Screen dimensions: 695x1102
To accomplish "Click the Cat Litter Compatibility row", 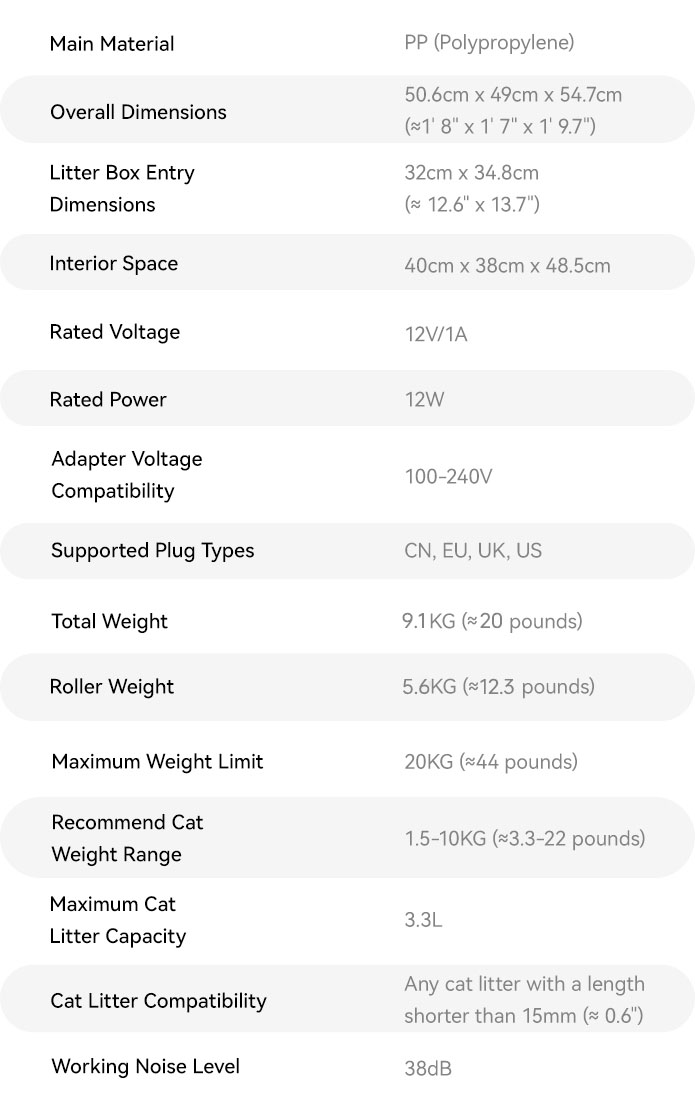I will pos(347,999).
